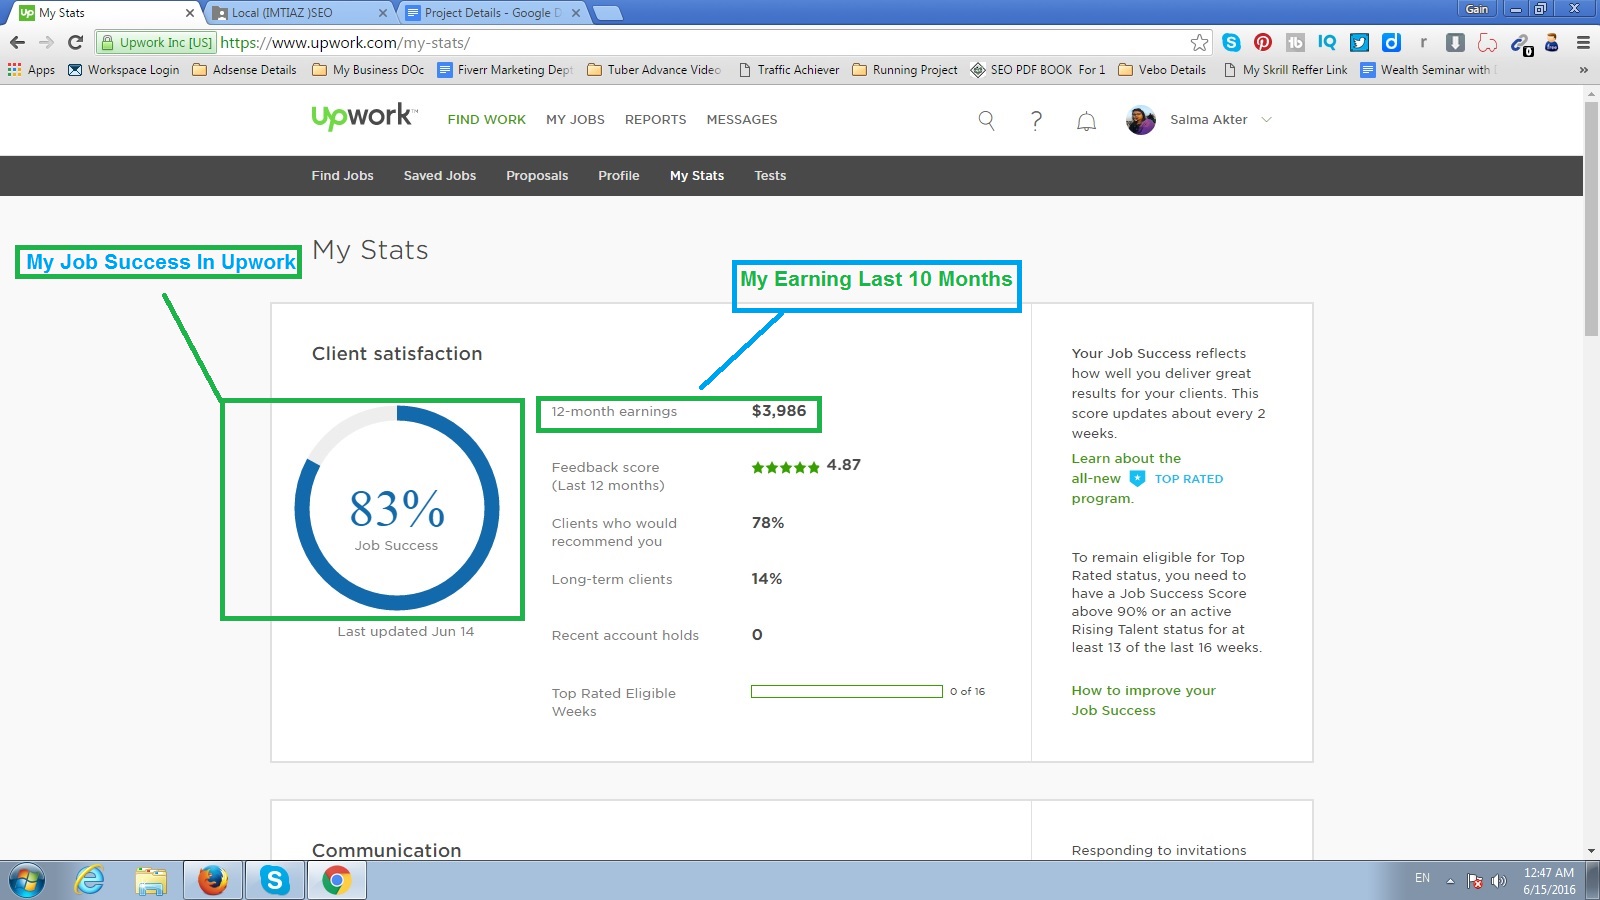Open the FIND WORK menu
Viewport: 1600px width, 900px height.
[486, 120]
